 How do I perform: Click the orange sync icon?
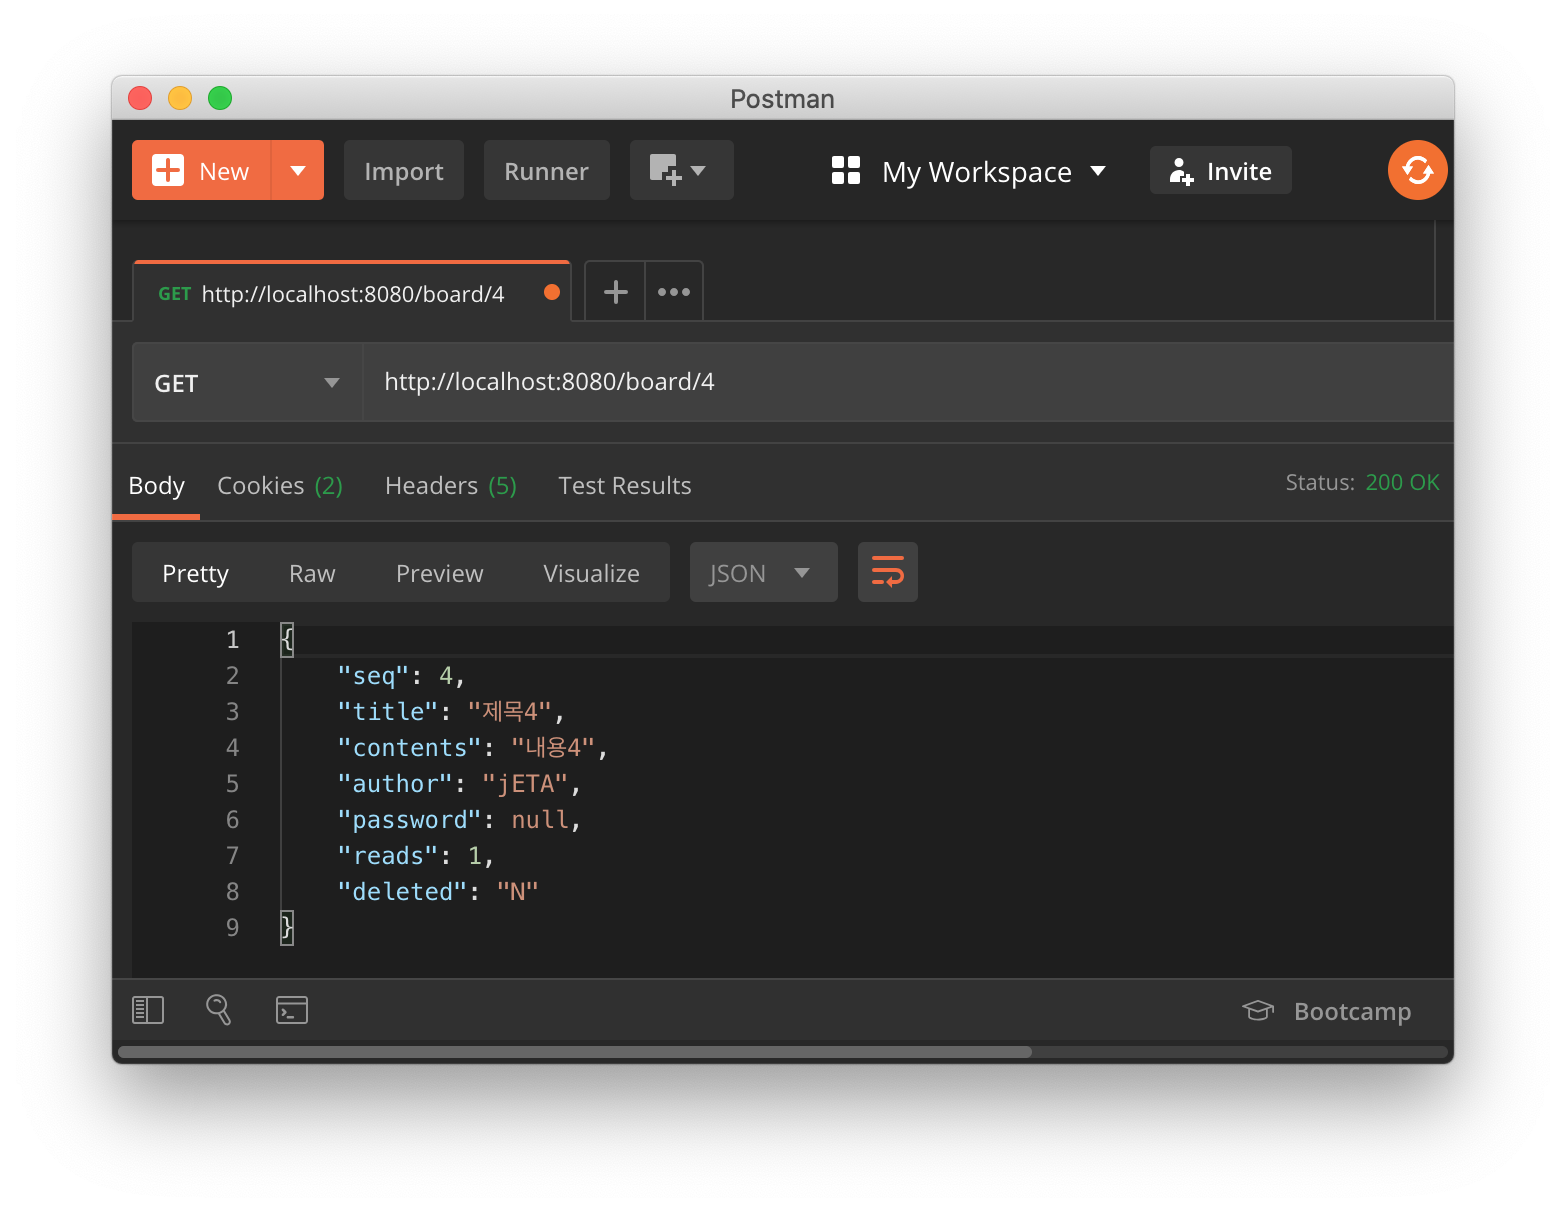click(x=1417, y=170)
